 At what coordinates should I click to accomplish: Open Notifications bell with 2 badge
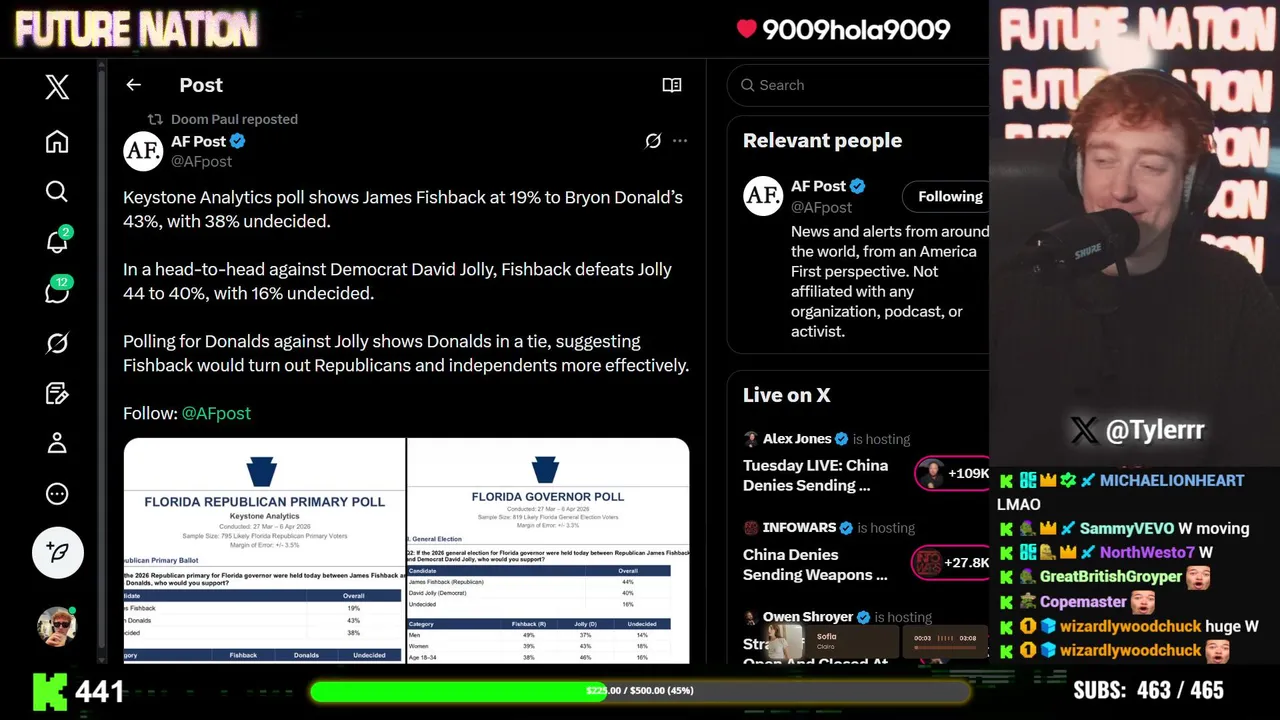(57, 241)
